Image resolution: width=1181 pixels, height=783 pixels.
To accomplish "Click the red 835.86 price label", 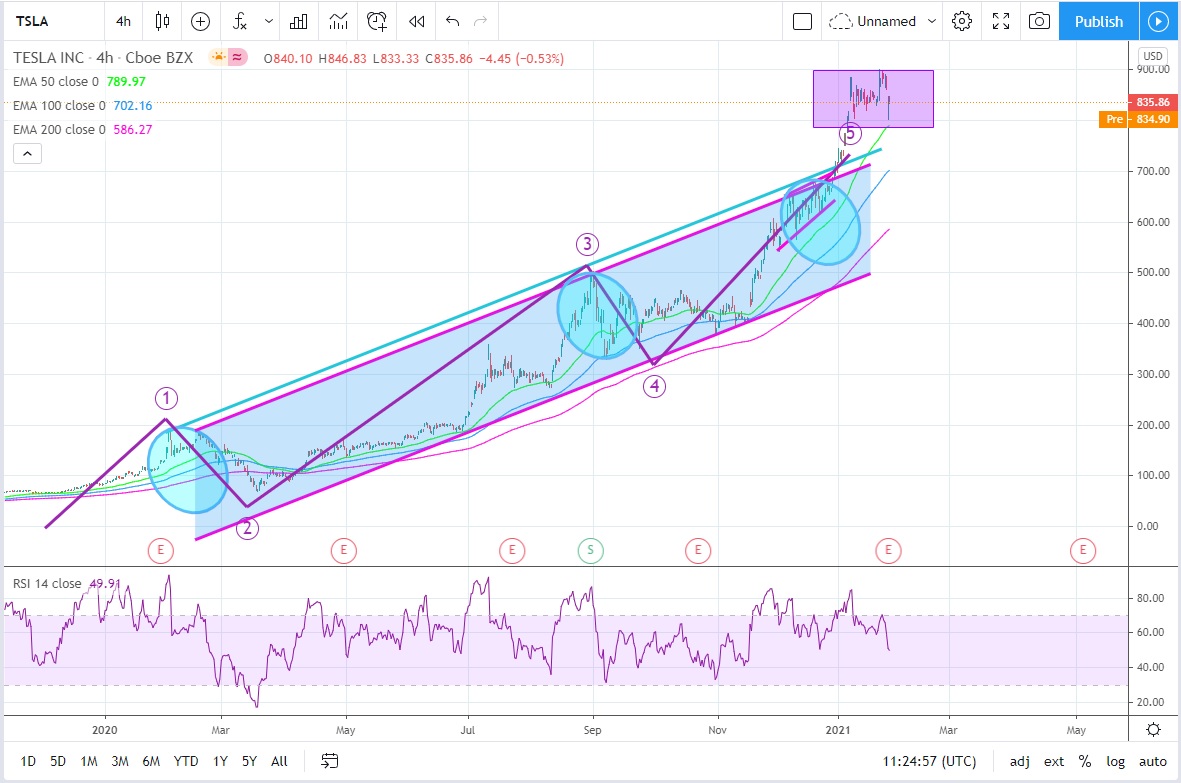I will tap(1152, 102).
